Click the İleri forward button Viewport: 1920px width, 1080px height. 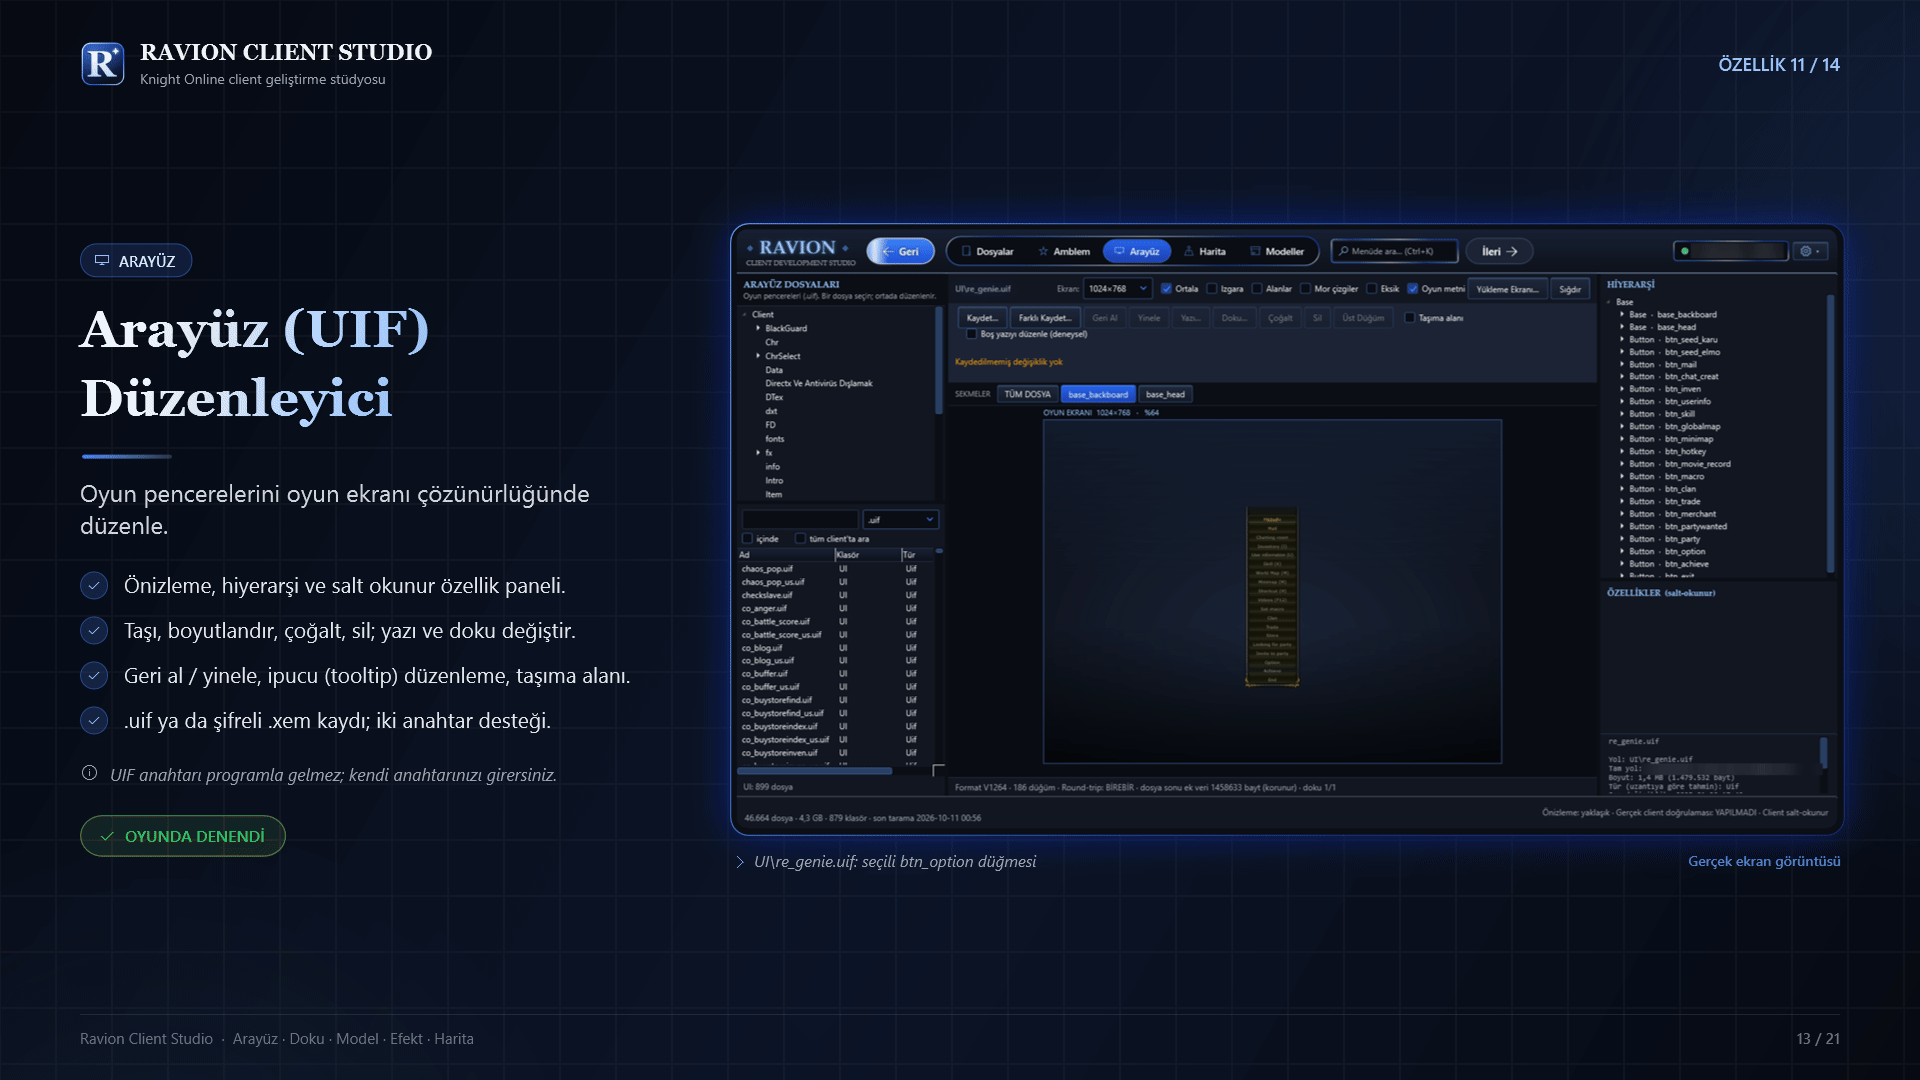click(x=1499, y=251)
